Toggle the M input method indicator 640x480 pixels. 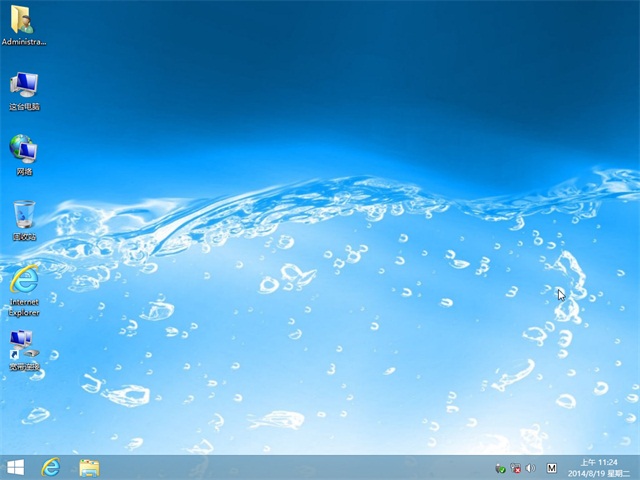pyautogui.click(x=551, y=468)
